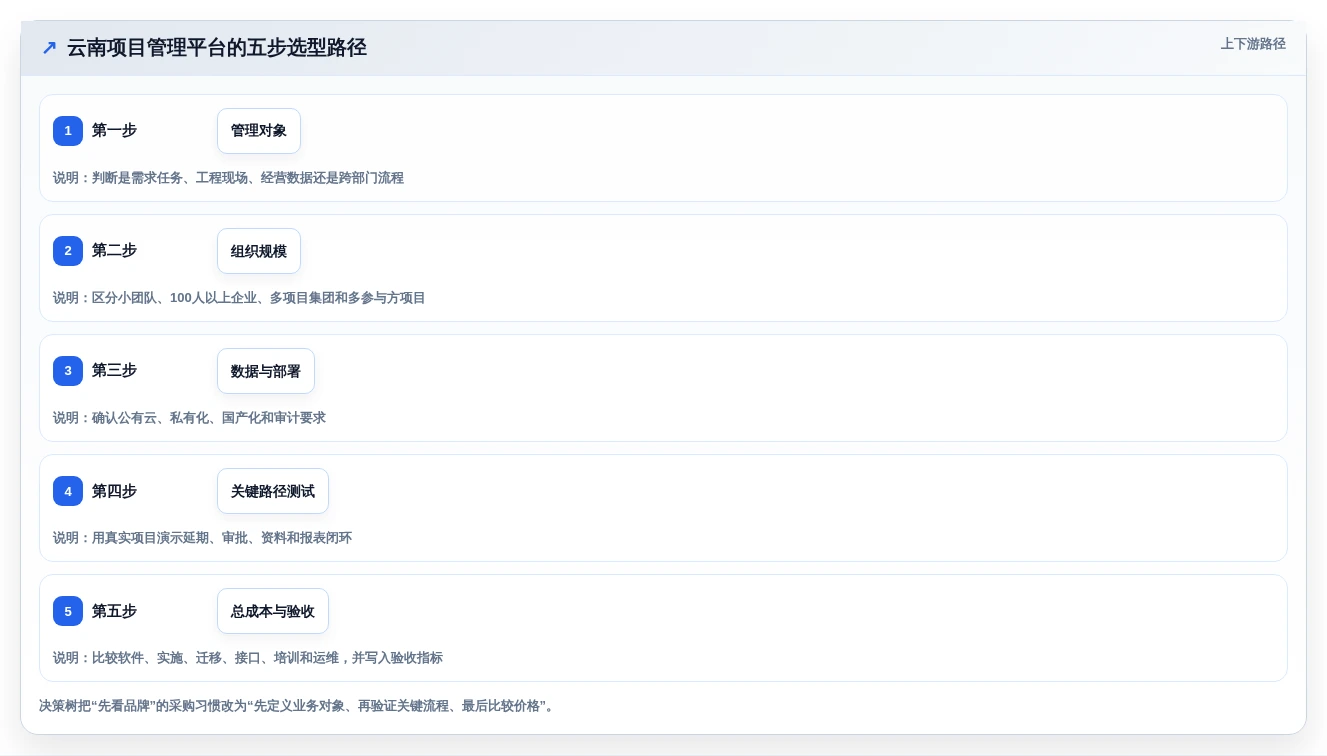Screen dimensions: 1327x756
Task: Click the description starting 说明：判断是需求任务
Action: (228, 178)
